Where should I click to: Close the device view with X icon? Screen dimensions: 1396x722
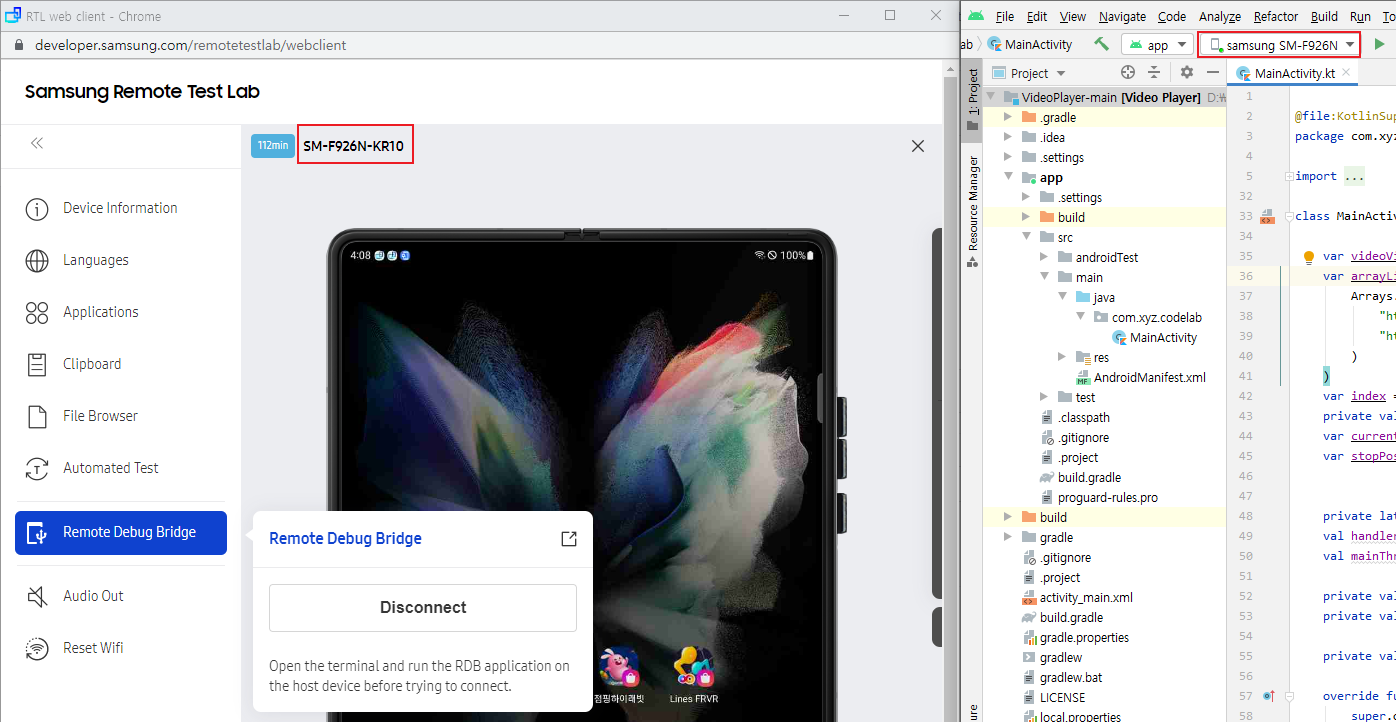click(917, 146)
